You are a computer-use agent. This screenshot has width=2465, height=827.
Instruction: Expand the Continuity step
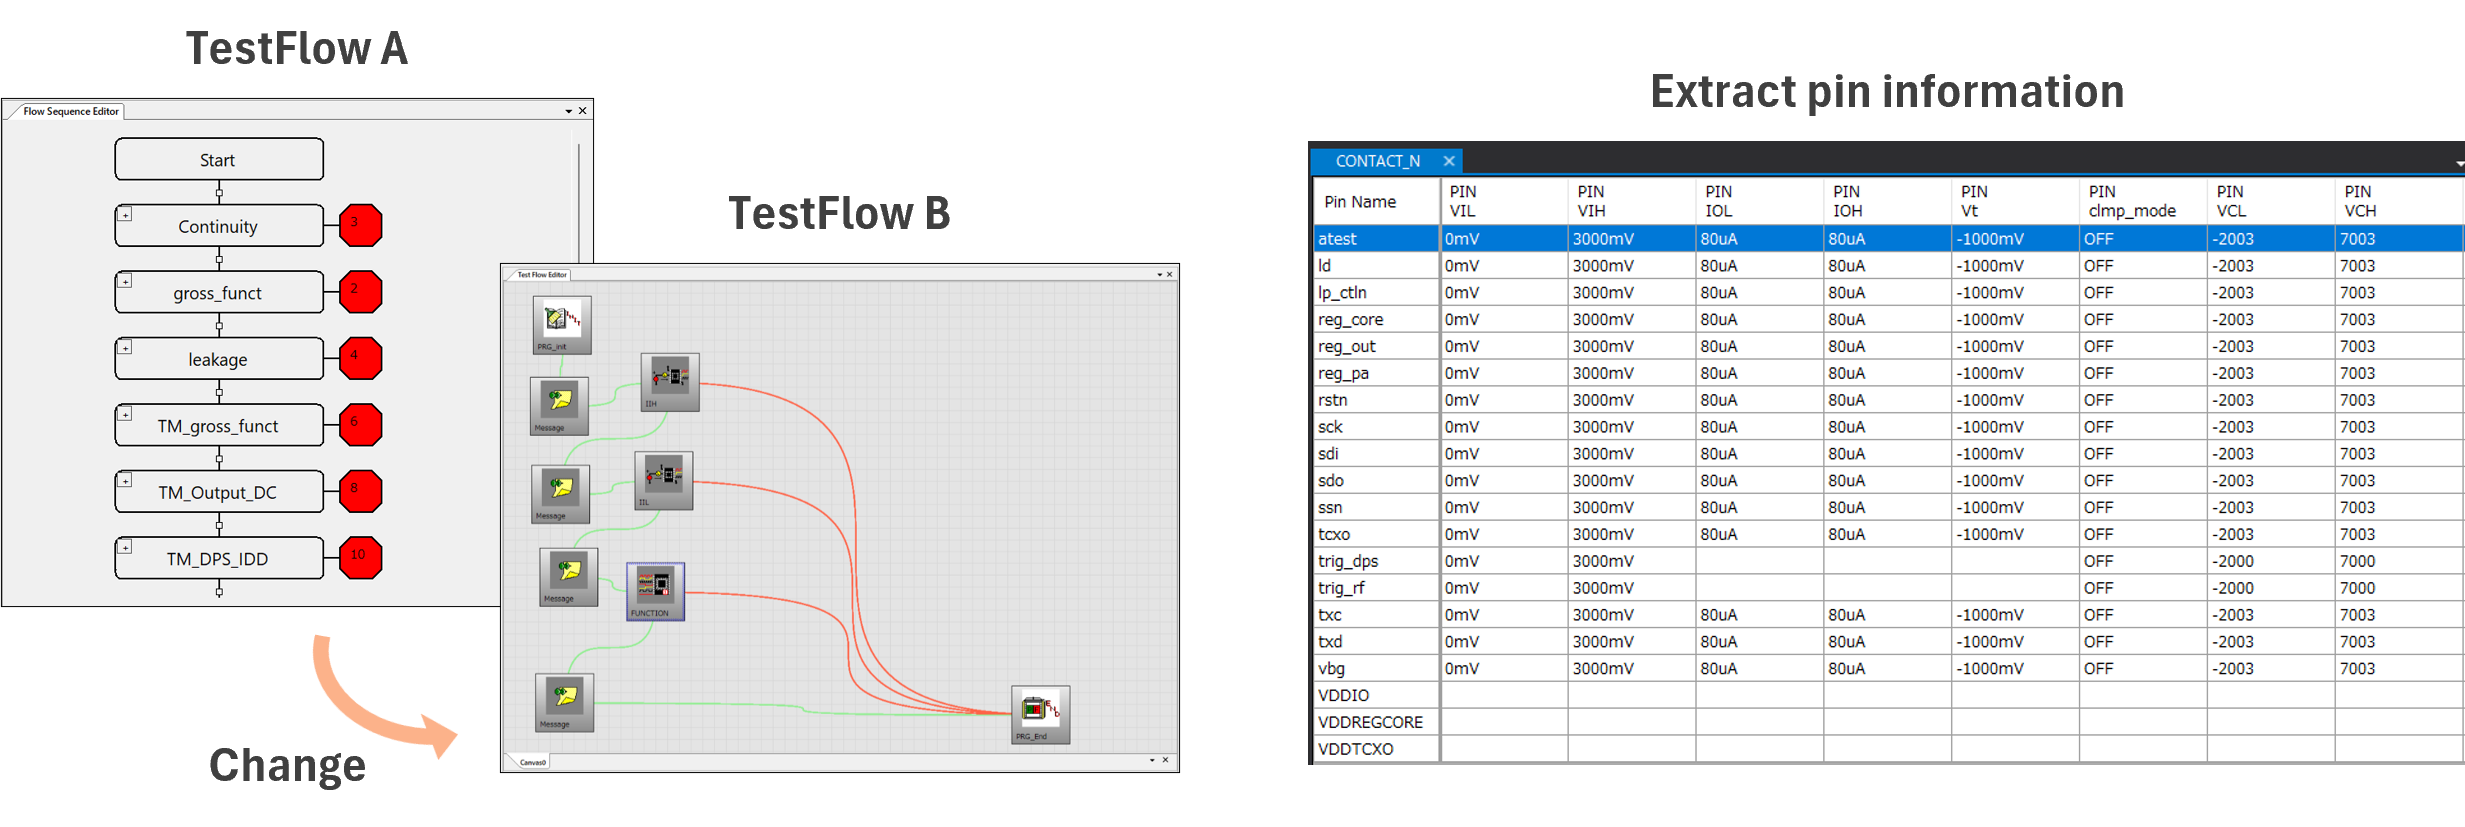[125, 214]
